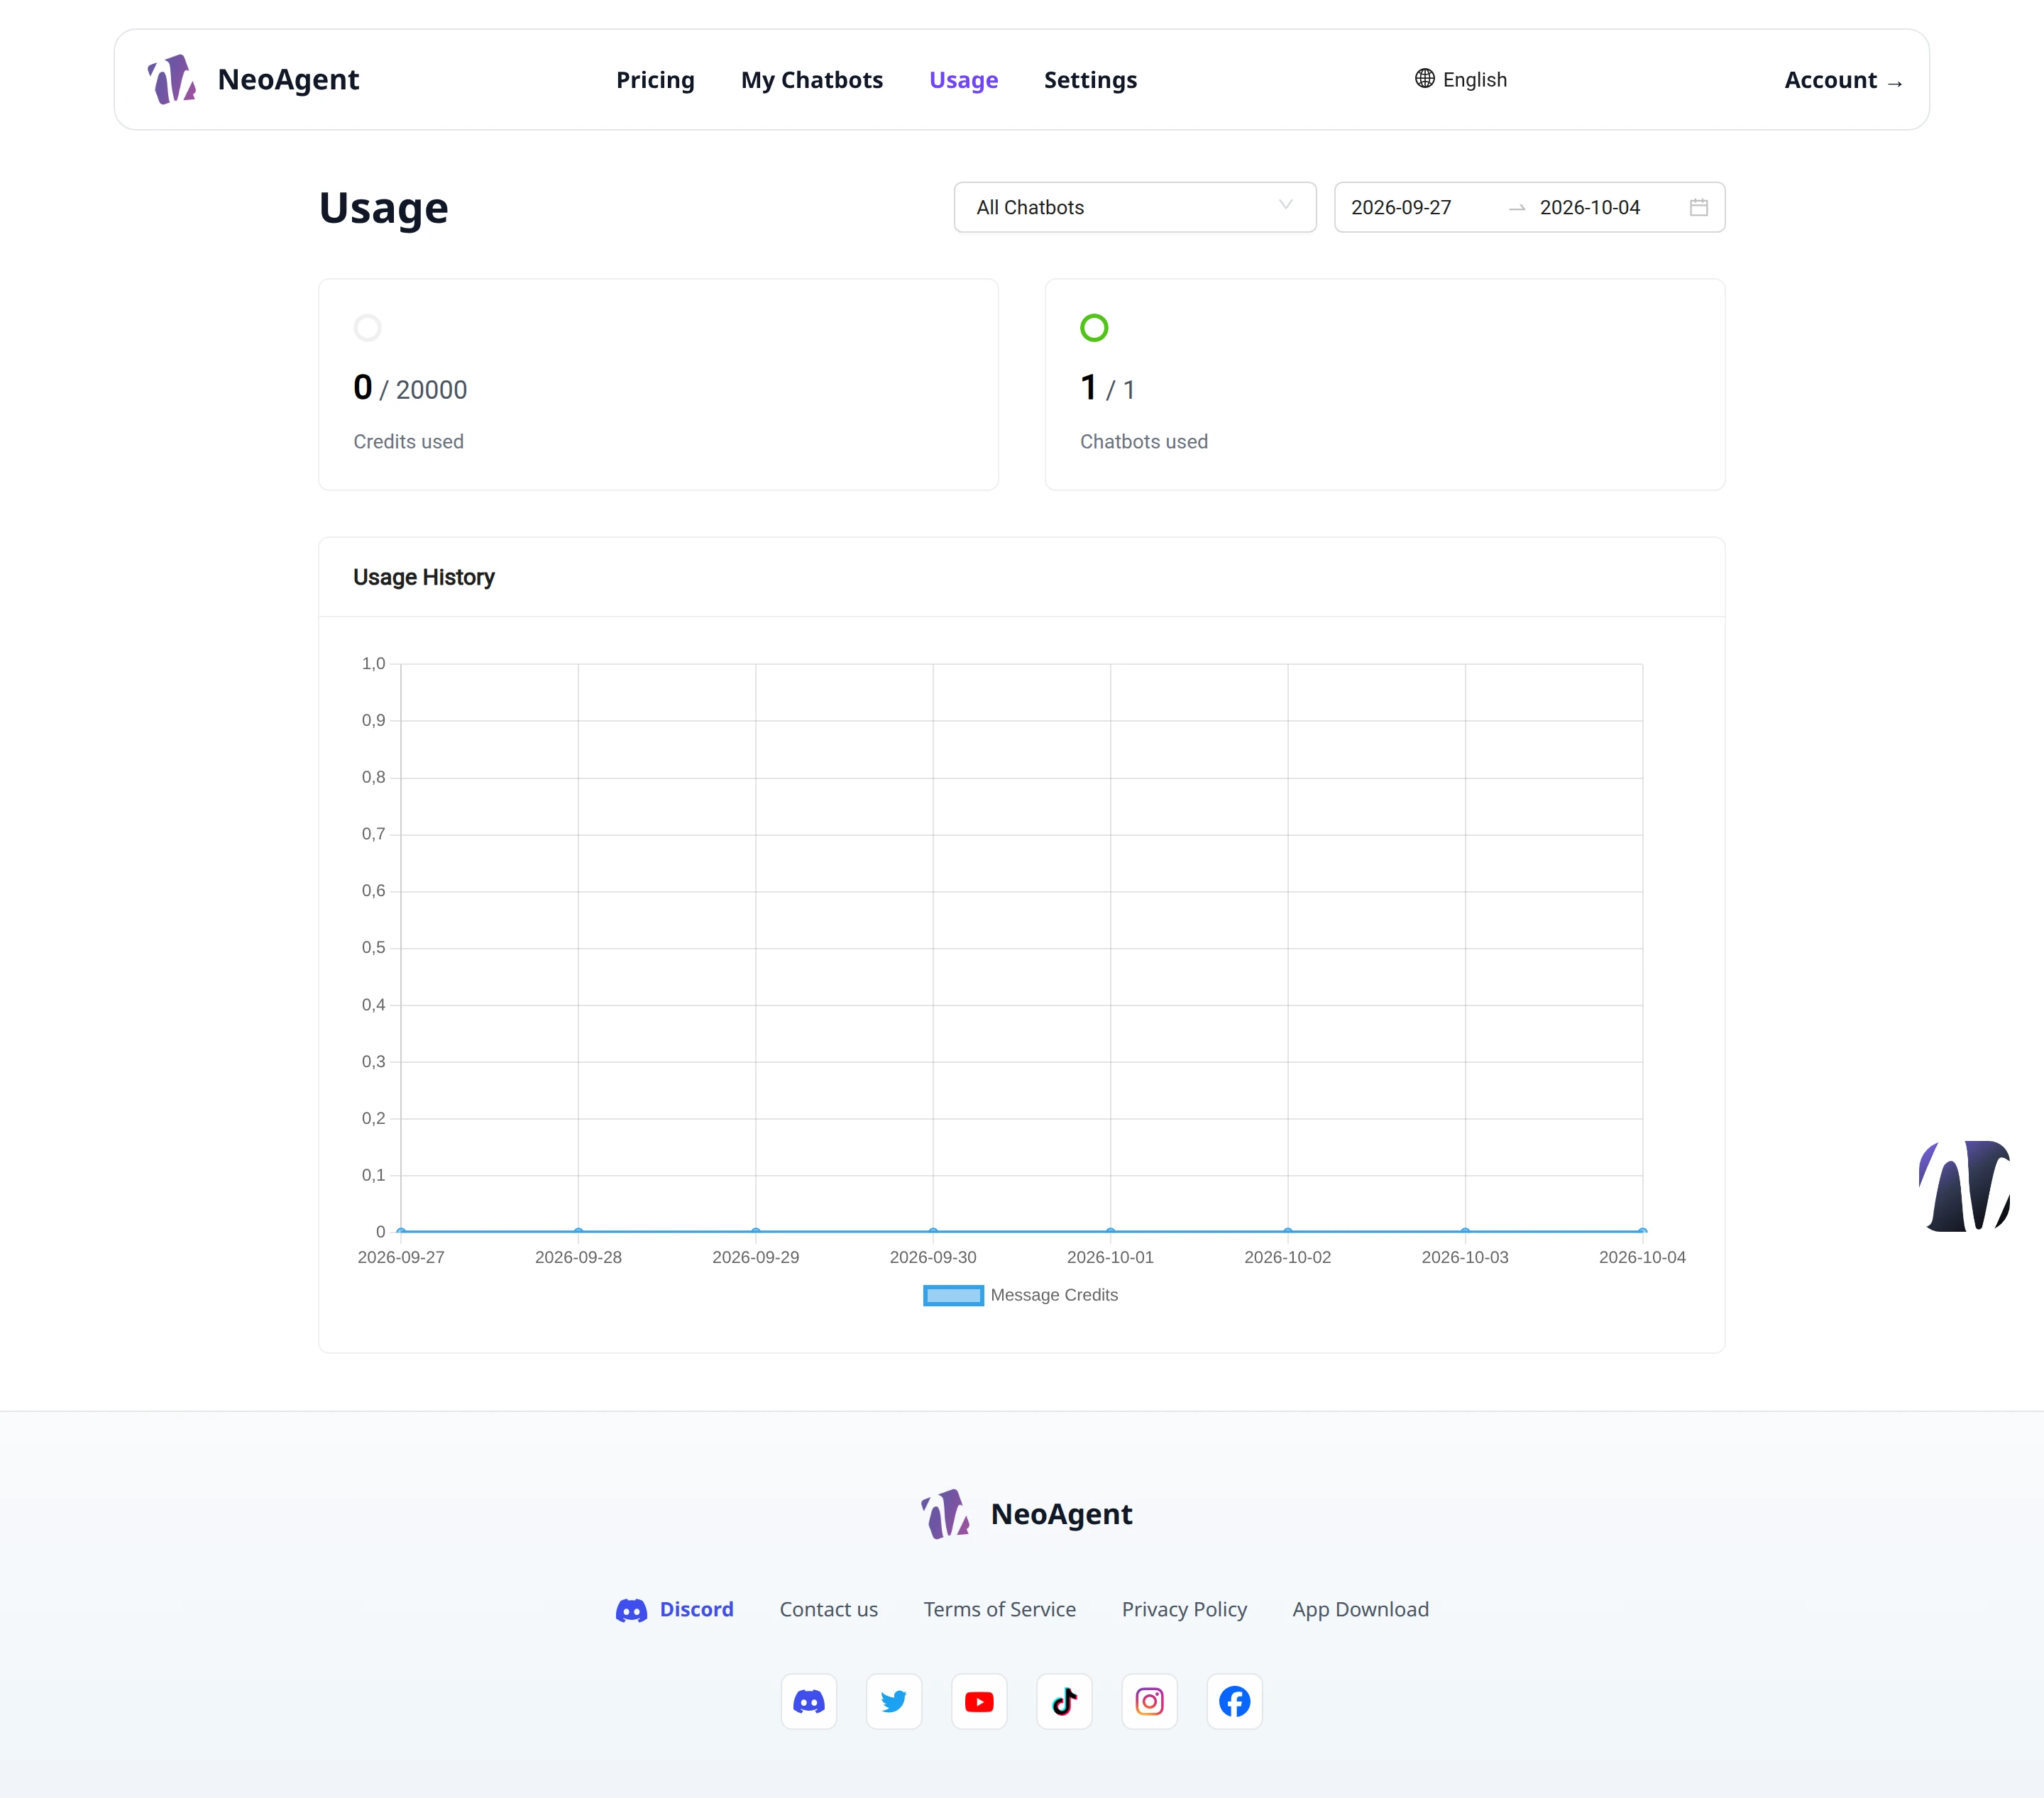Click the footer NeoAgent logo

click(x=945, y=1514)
